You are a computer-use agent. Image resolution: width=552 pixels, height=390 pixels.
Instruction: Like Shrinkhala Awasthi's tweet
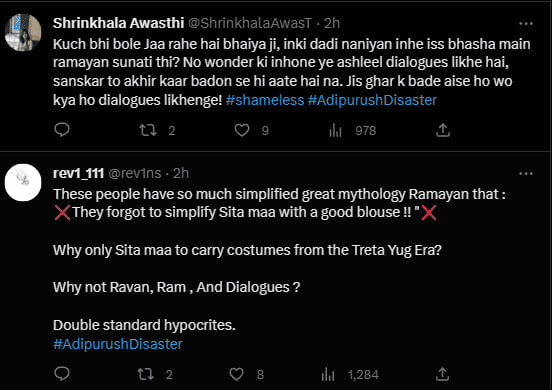[242, 130]
